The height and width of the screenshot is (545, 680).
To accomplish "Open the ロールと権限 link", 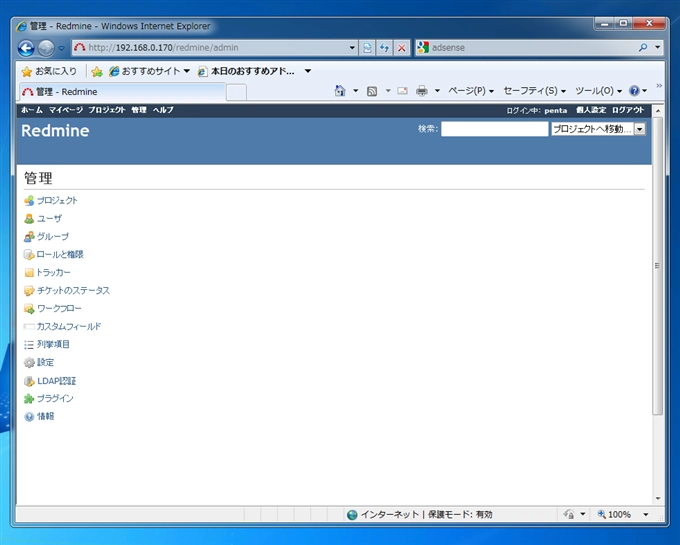I will pyautogui.click(x=60, y=255).
